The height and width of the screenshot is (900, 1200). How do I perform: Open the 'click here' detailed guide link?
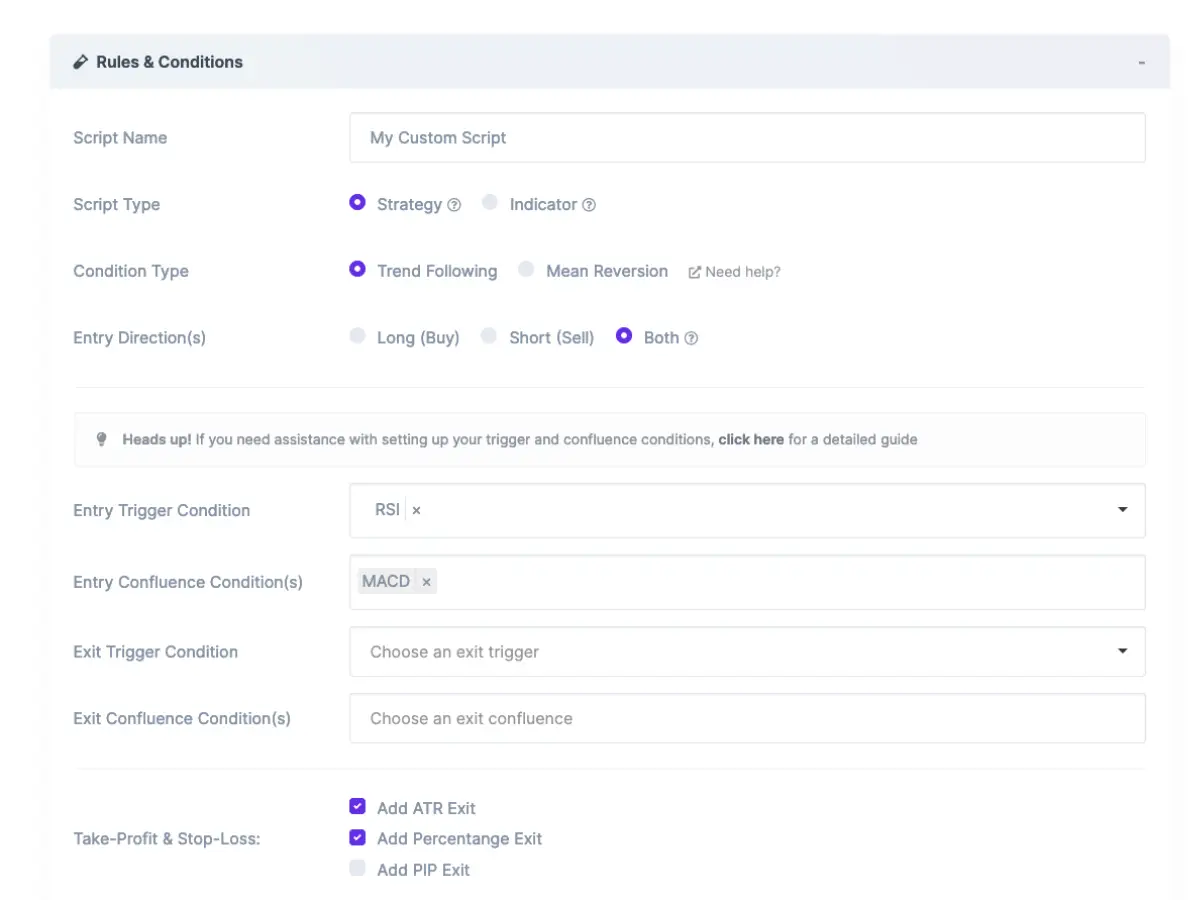750,439
